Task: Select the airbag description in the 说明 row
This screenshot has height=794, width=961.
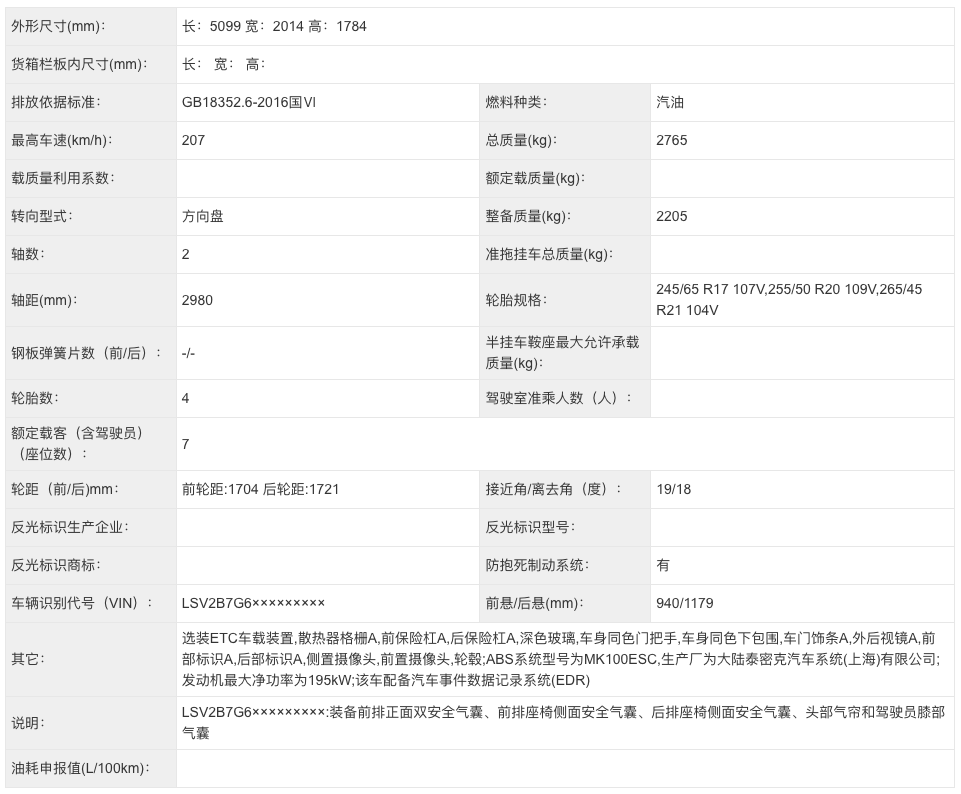Action: (563, 722)
